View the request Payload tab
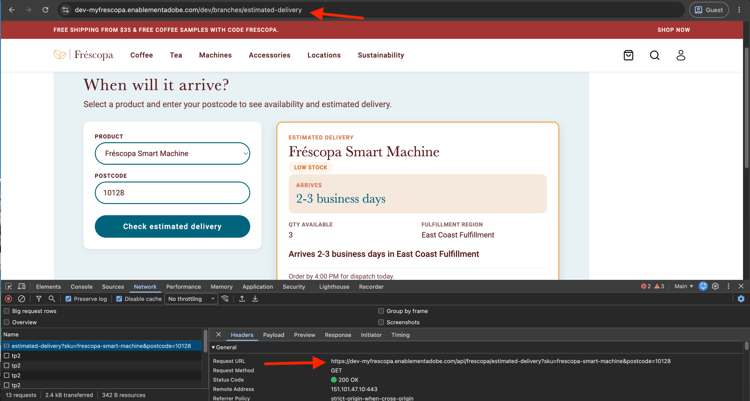The width and height of the screenshot is (750, 401). point(273,335)
